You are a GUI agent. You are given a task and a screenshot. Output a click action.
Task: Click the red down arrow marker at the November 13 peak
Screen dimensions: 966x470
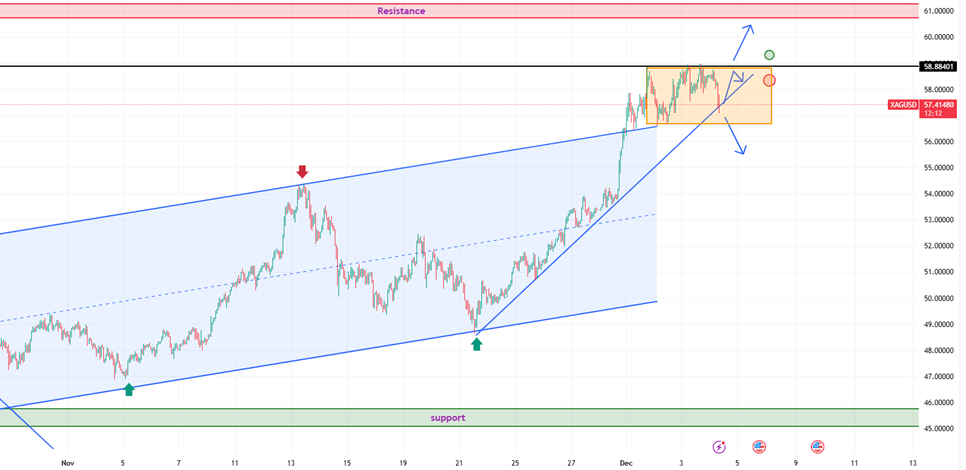[302, 171]
